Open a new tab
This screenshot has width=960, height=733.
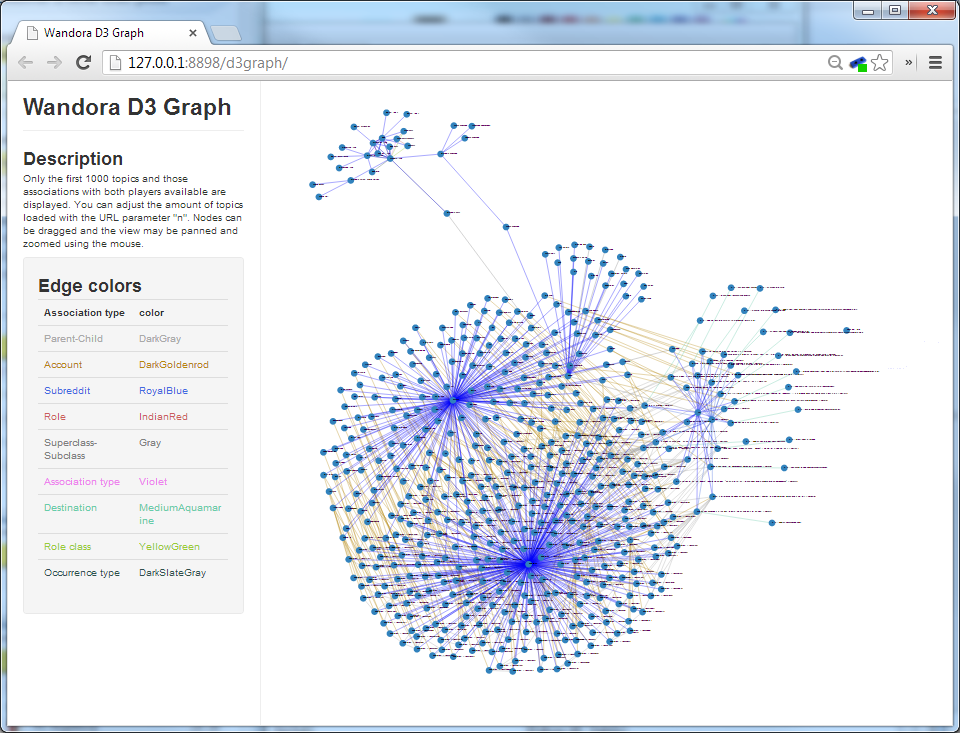click(x=225, y=34)
